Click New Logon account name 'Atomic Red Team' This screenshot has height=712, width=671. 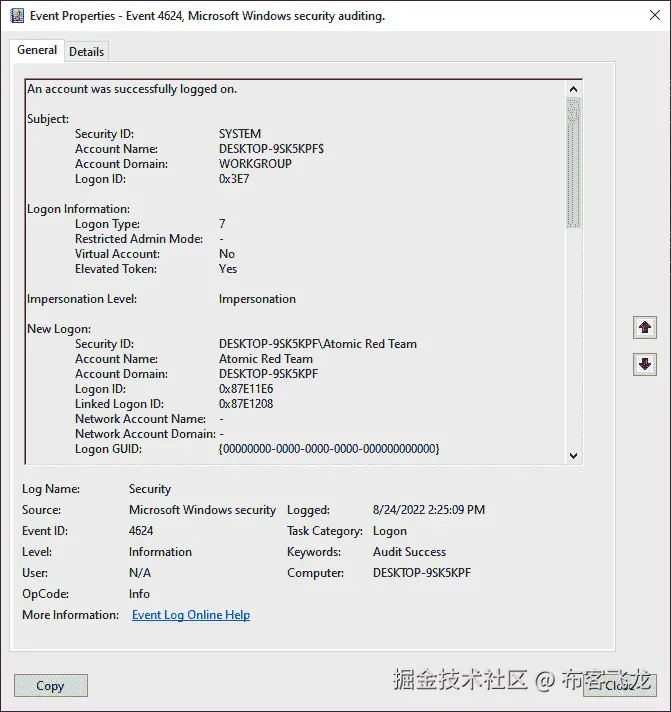(266, 359)
